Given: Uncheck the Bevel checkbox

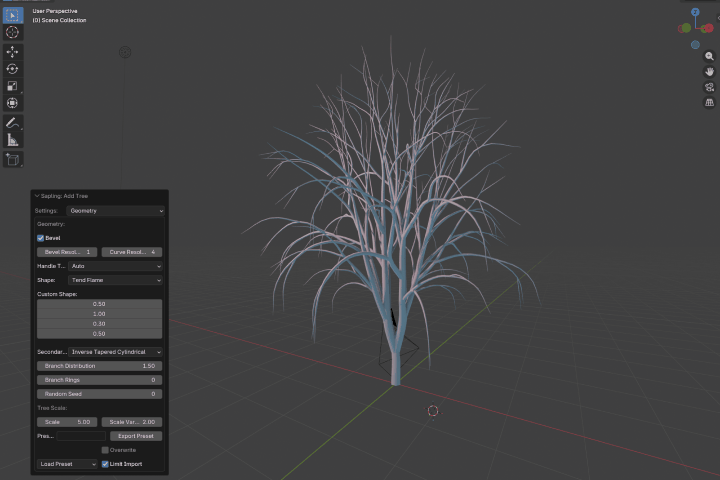Looking at the screenshot, I should click(x=40, y=238).
